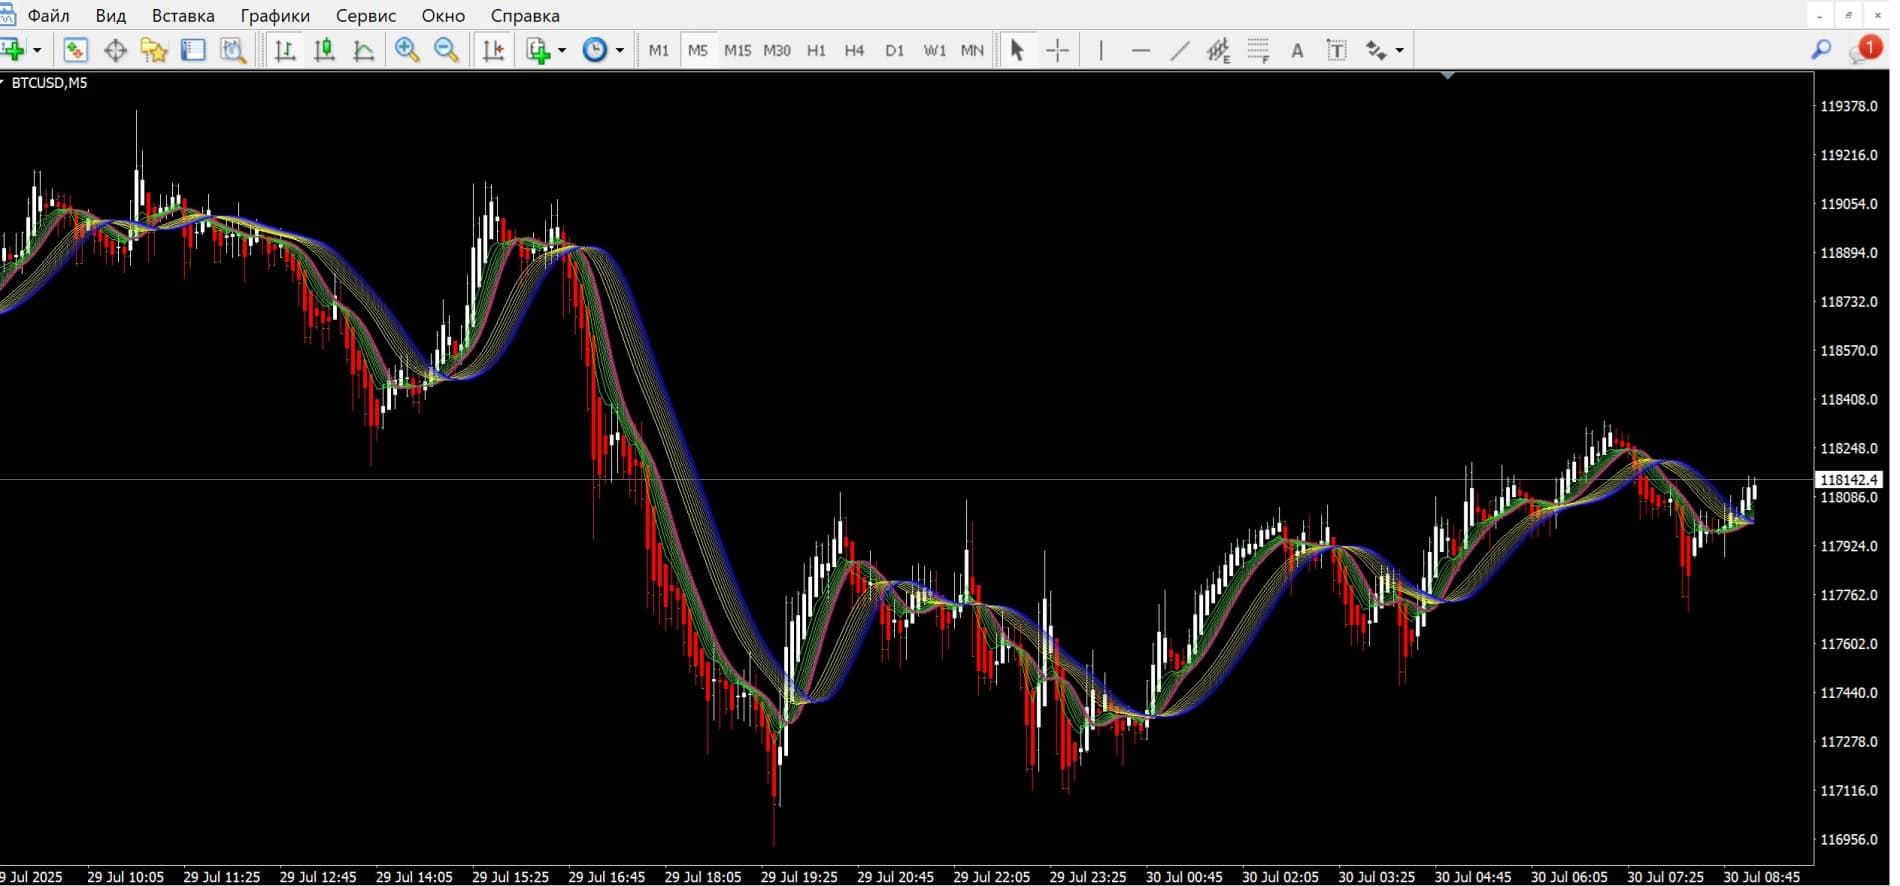The height and width of the screenshot is (886, 1900).
Task: Select the Crosshair cursor tool
Action: pyautogui.click(x=1057, y=50)
